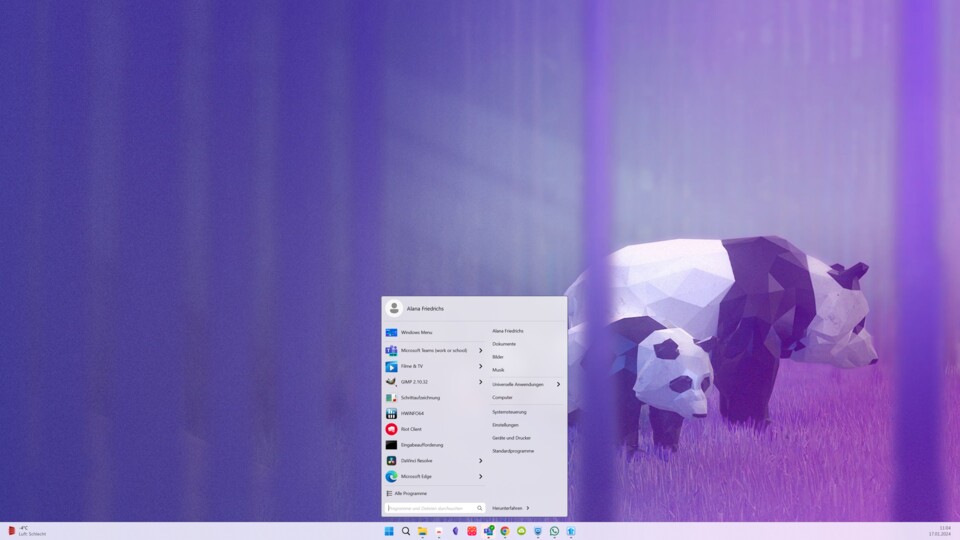Open Einstellungen from the Start menu
The width and height of the screenshot is (960, 540).
pos(505,425)
